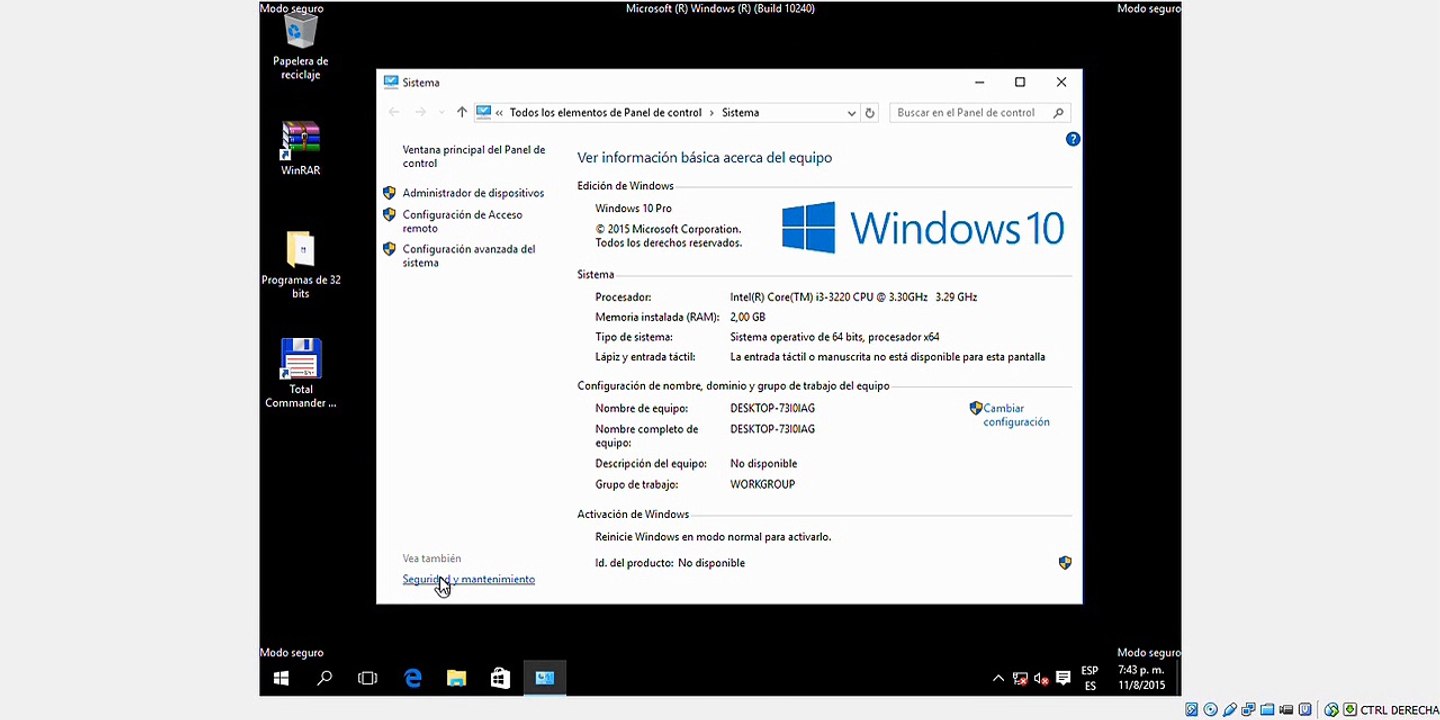
Task: Click the VirtualBox keyboard capture arrow icon
Action: (1350, 710)
